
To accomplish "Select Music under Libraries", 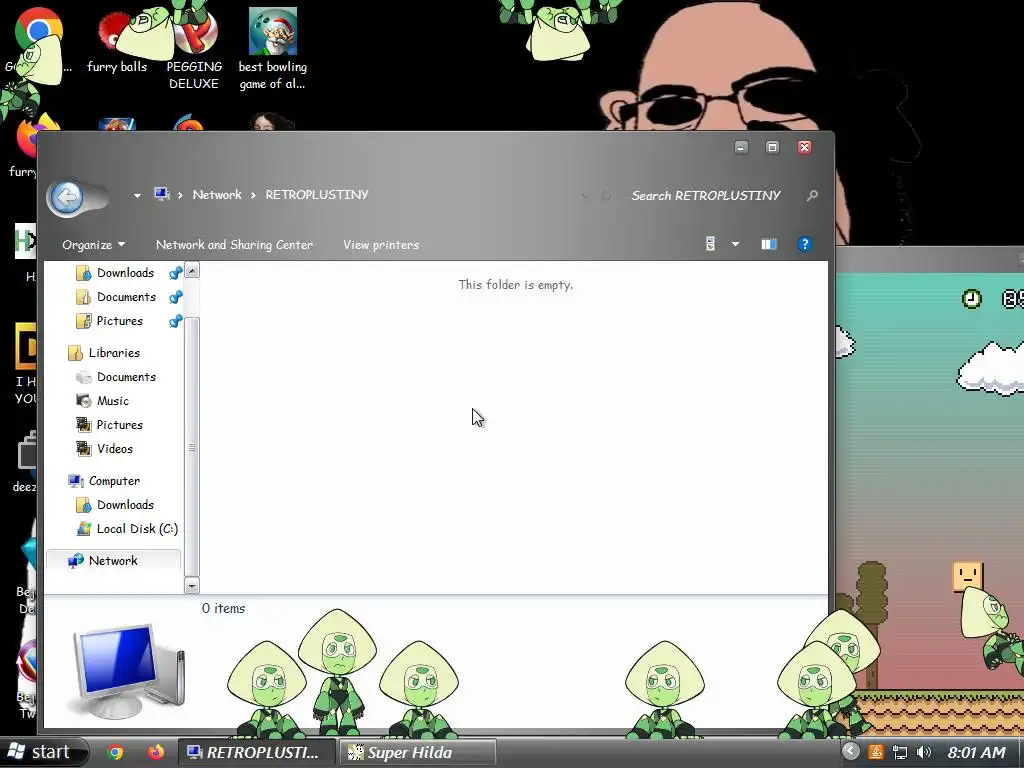I will (113, 401).
